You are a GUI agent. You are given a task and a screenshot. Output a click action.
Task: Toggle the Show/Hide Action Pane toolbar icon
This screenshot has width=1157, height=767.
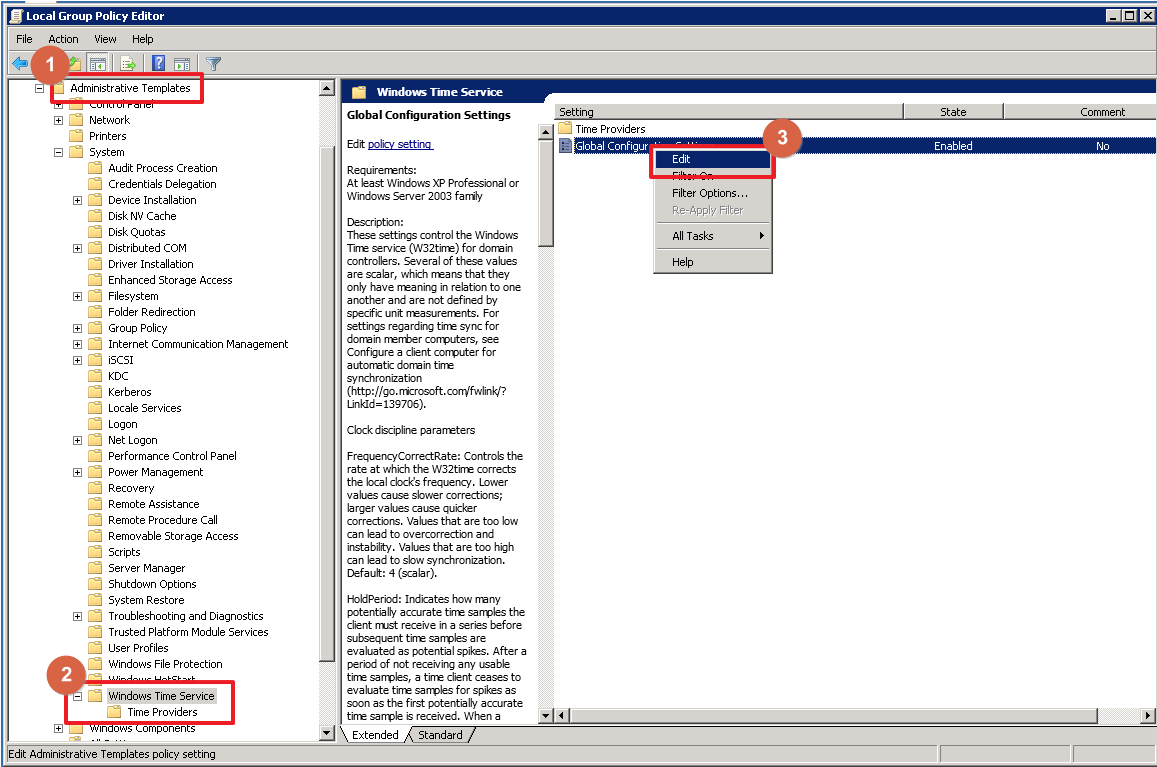(182, 64)
